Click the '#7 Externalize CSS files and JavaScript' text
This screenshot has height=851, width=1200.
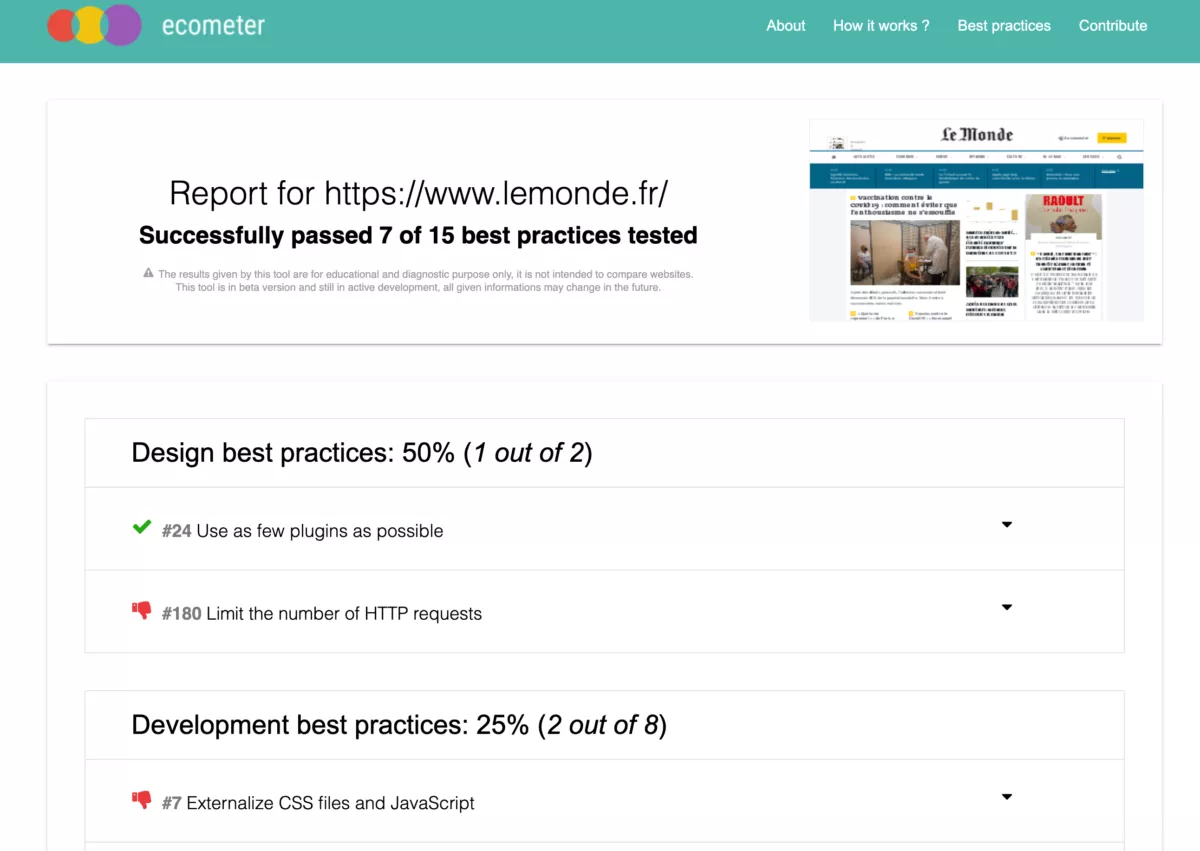(x=318, y=803)
